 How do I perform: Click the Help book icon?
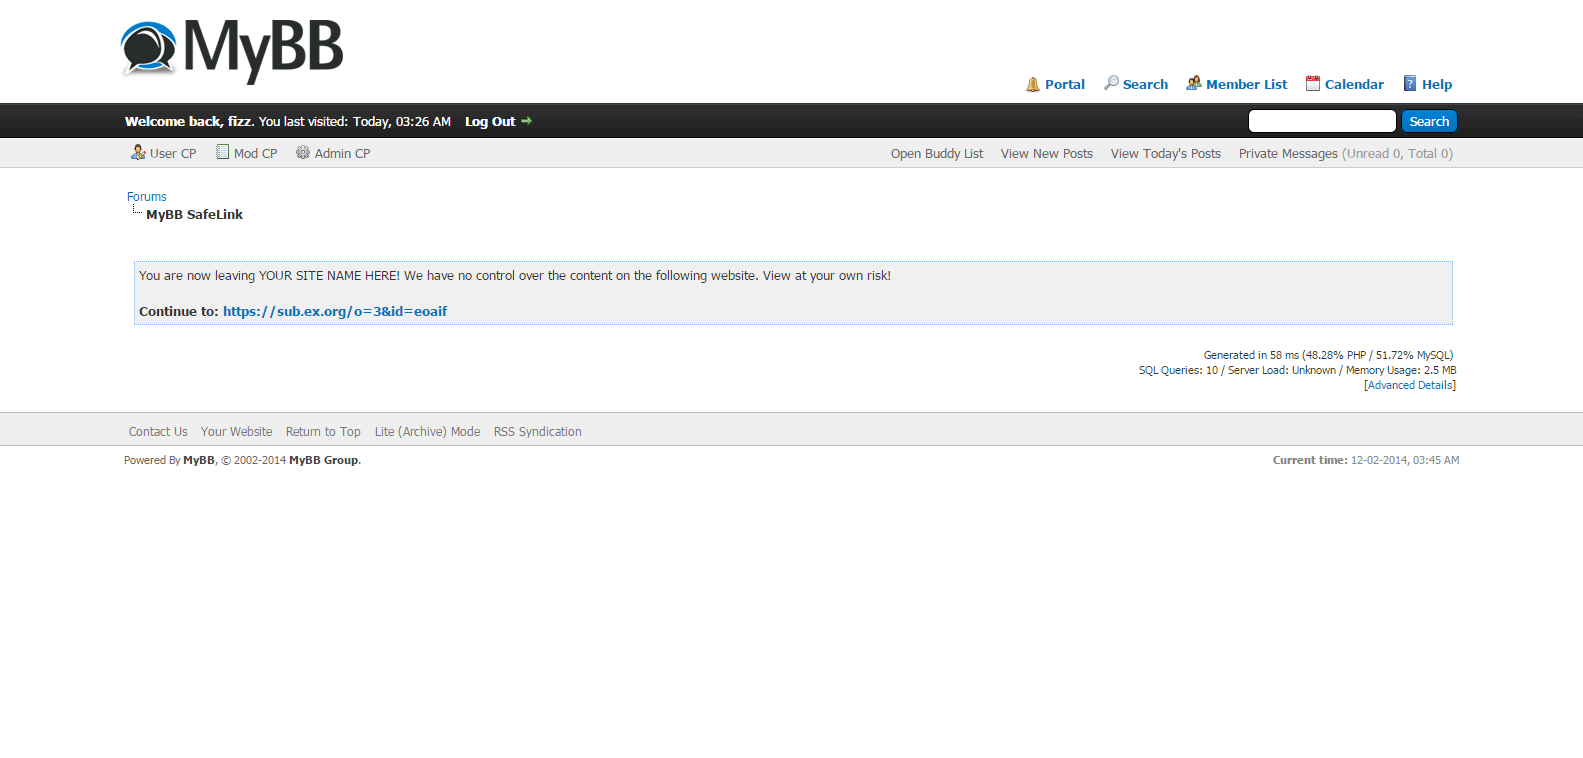pyautogui.click(x=1410, y=84)
